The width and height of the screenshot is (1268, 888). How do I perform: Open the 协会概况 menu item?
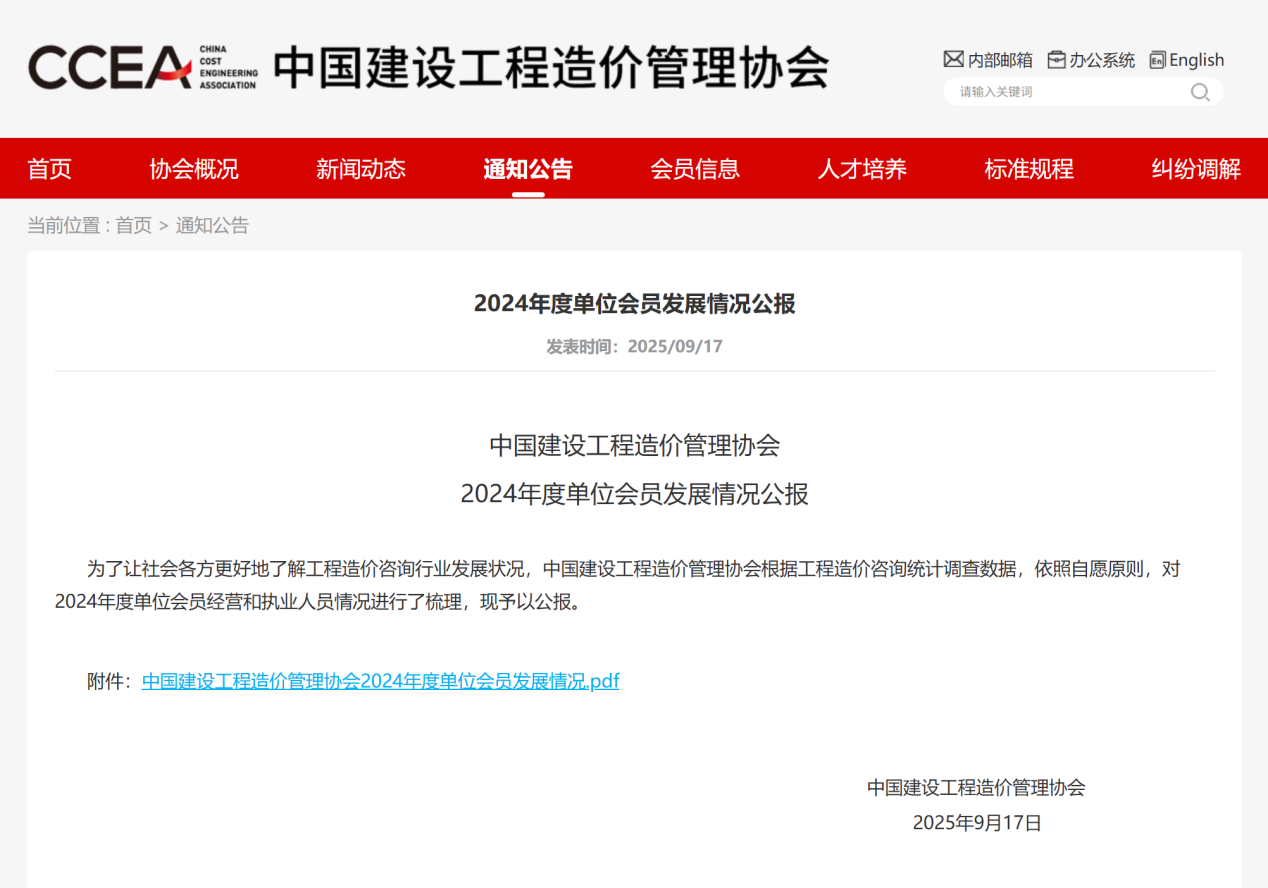point(194,169)
